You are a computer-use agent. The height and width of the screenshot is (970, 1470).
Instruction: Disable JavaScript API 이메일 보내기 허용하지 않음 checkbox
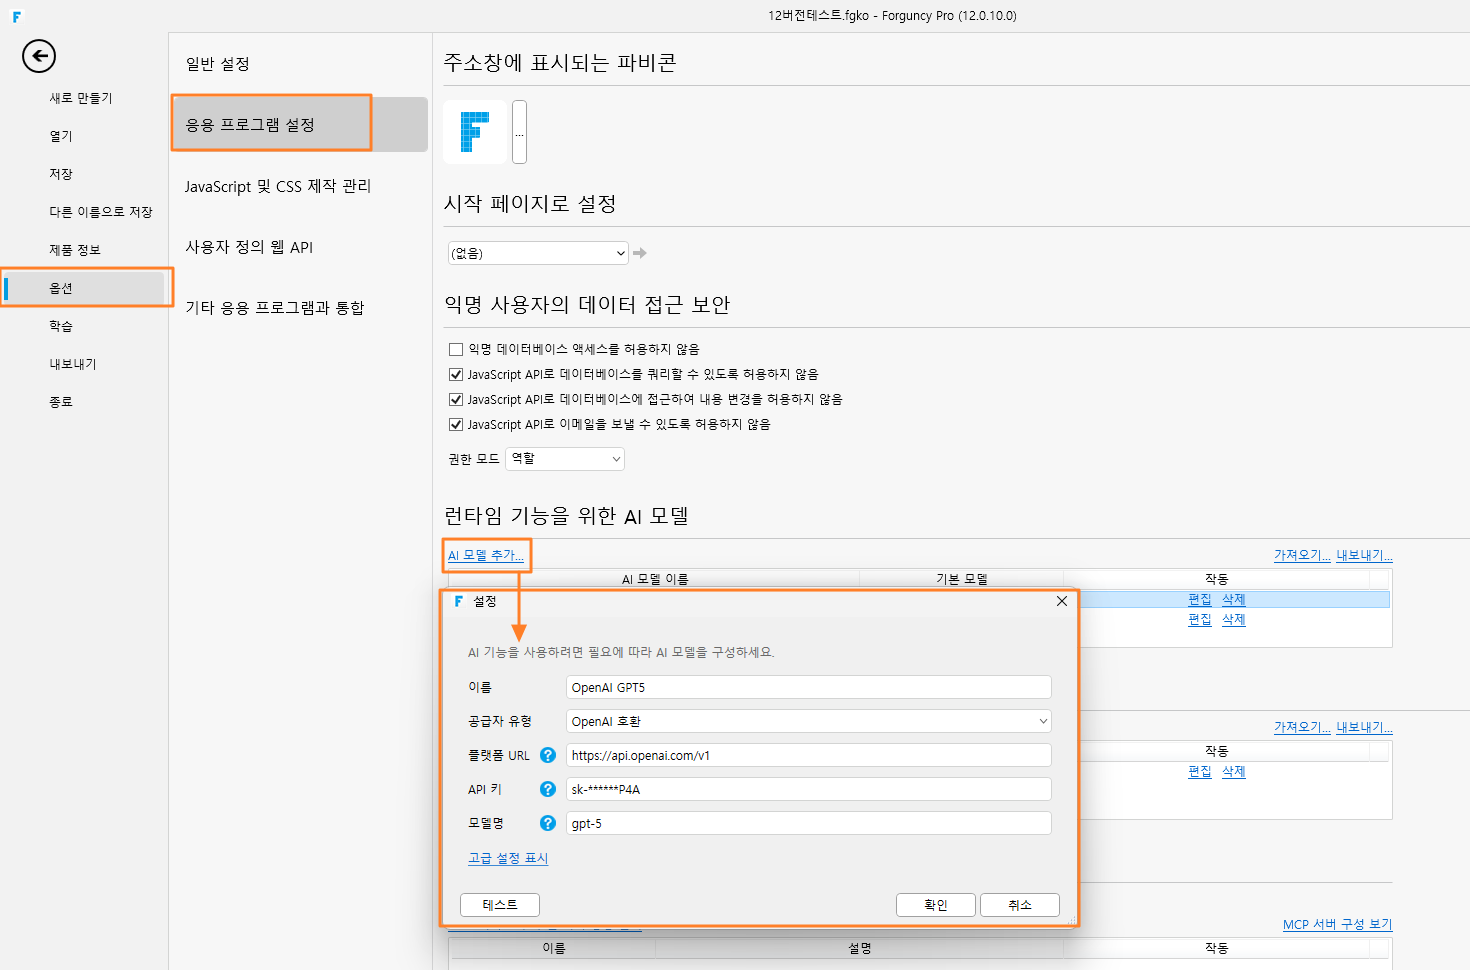coord(456,425)
